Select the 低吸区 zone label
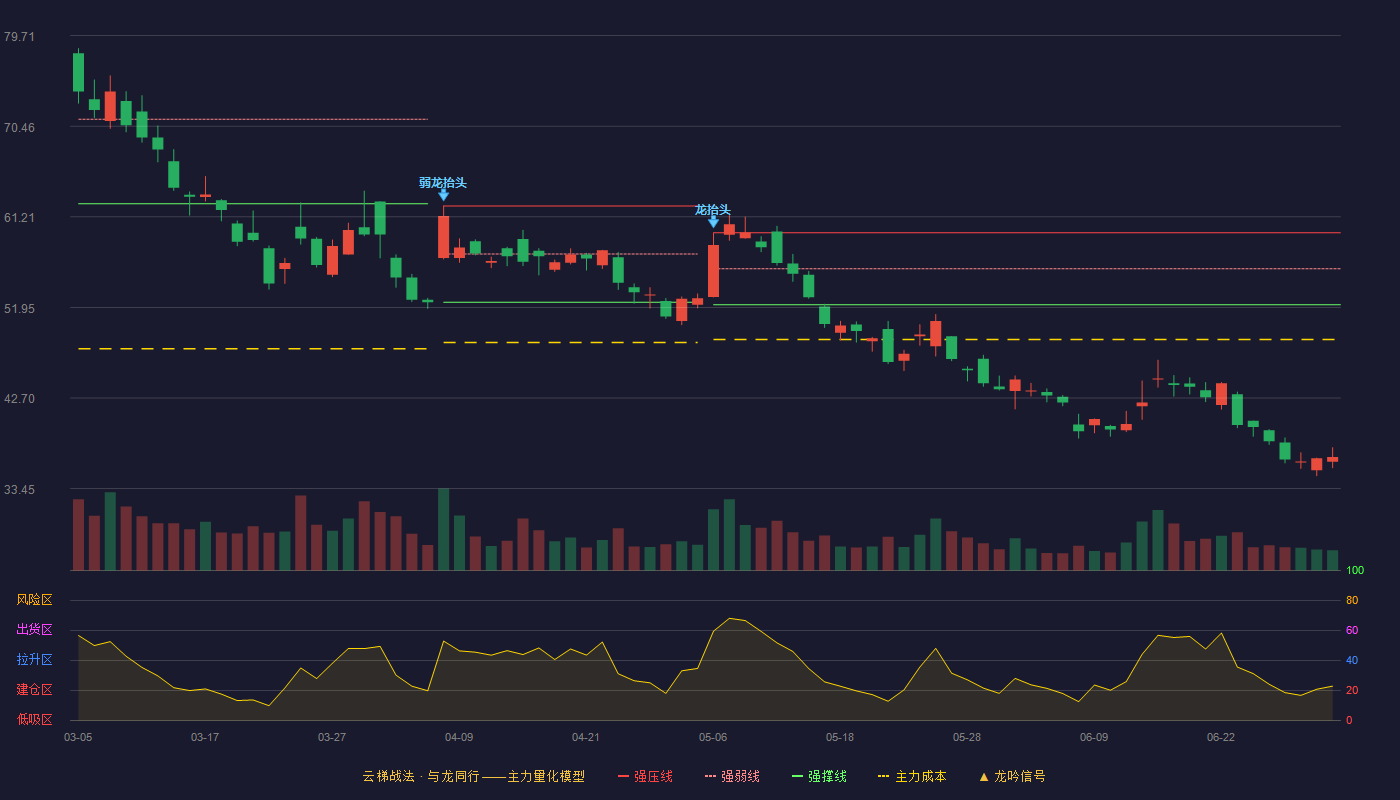The width and height of the screenshot is (1400, 800). (x=34, y=720)
